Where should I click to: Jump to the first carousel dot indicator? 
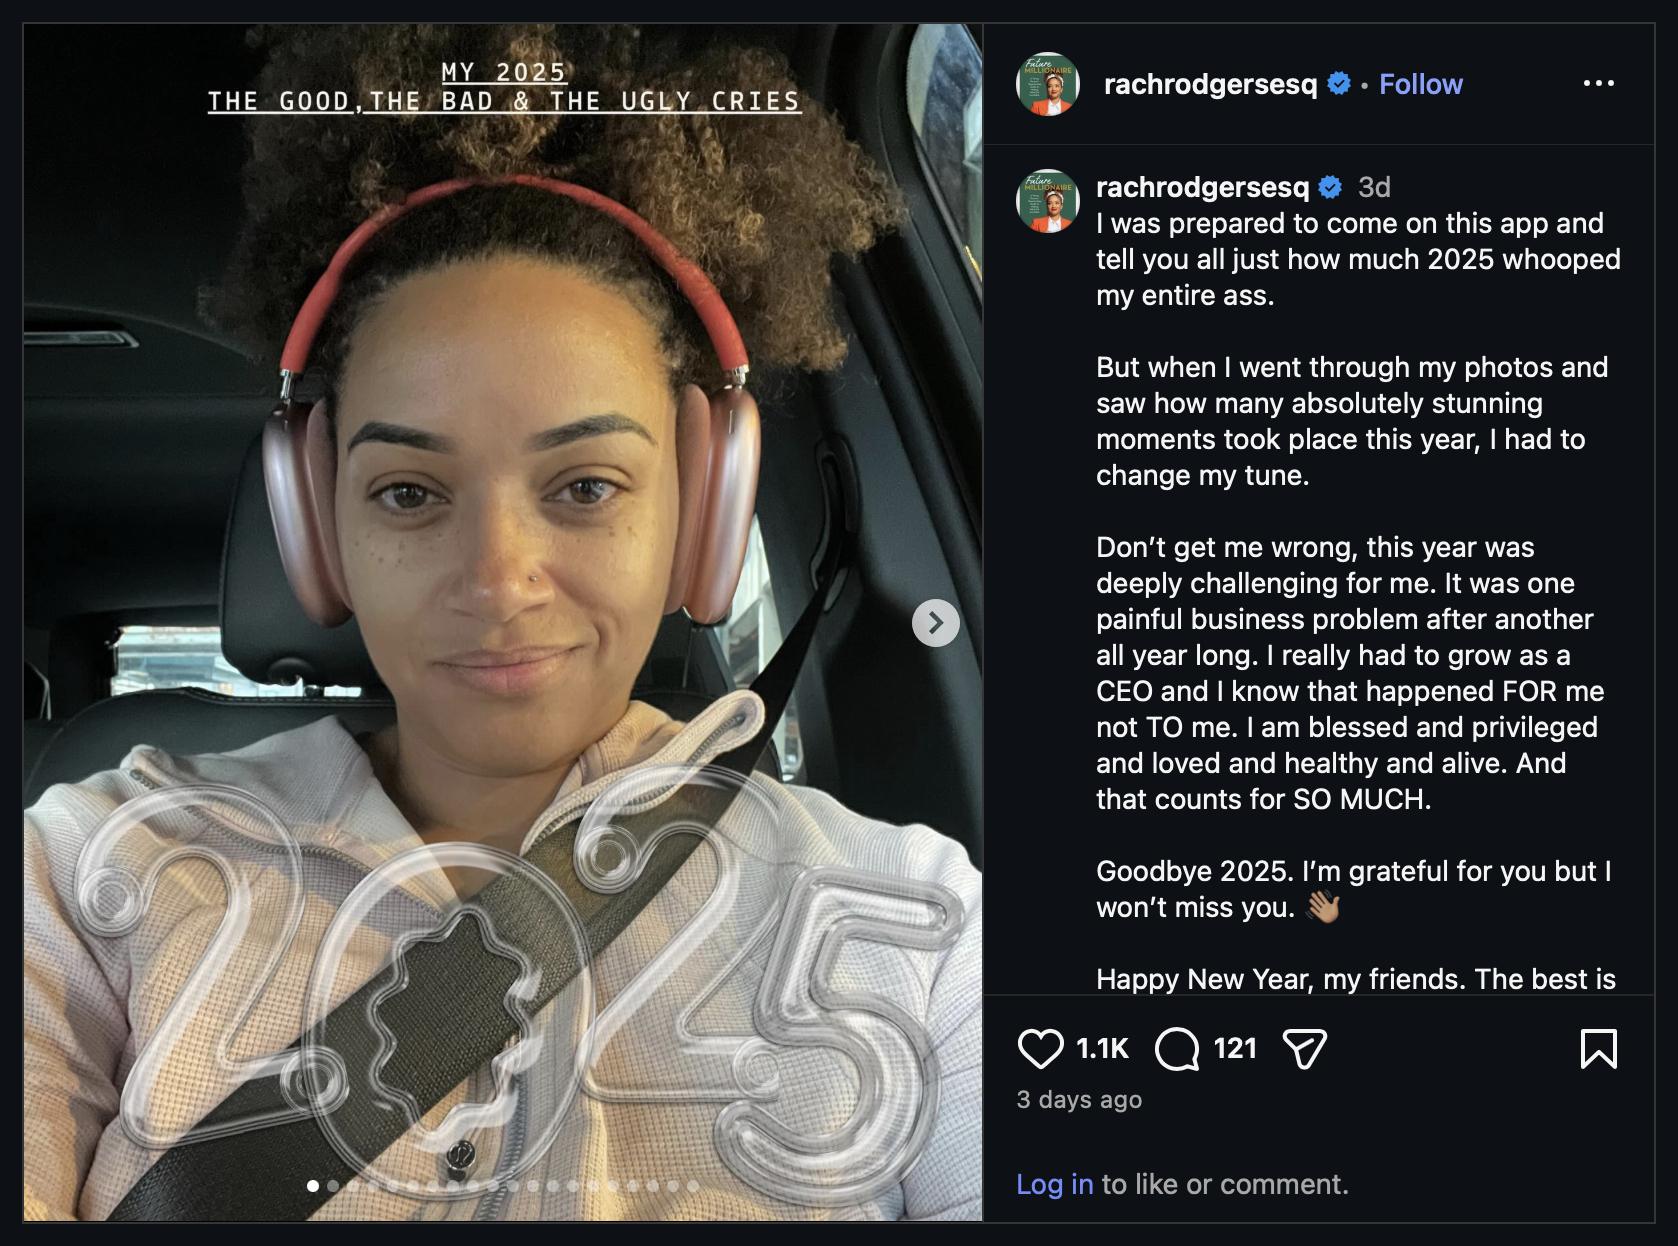[313, 1186]
